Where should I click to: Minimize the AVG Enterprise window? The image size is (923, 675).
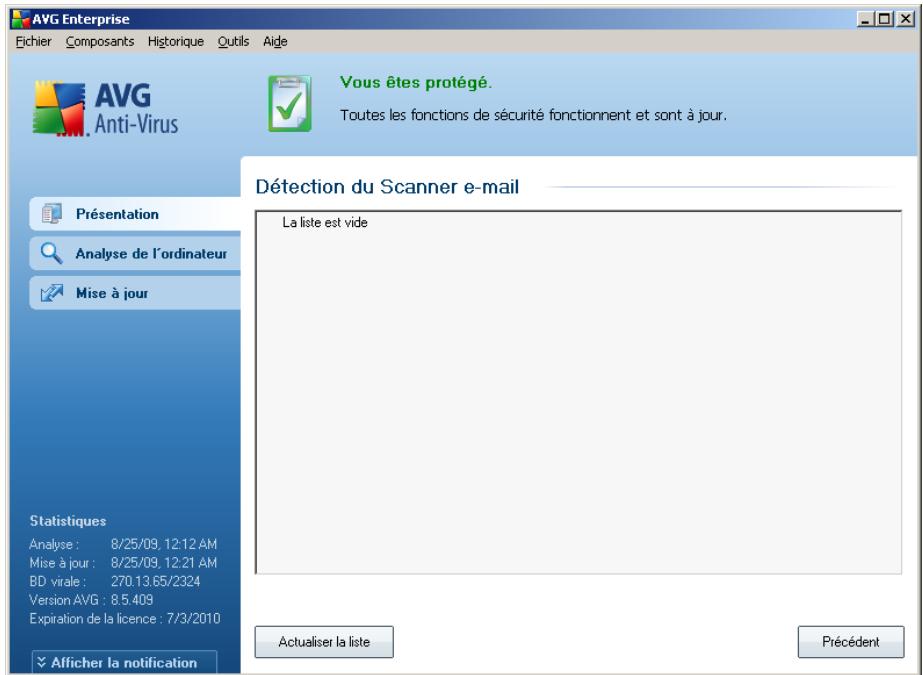[865, 19]
